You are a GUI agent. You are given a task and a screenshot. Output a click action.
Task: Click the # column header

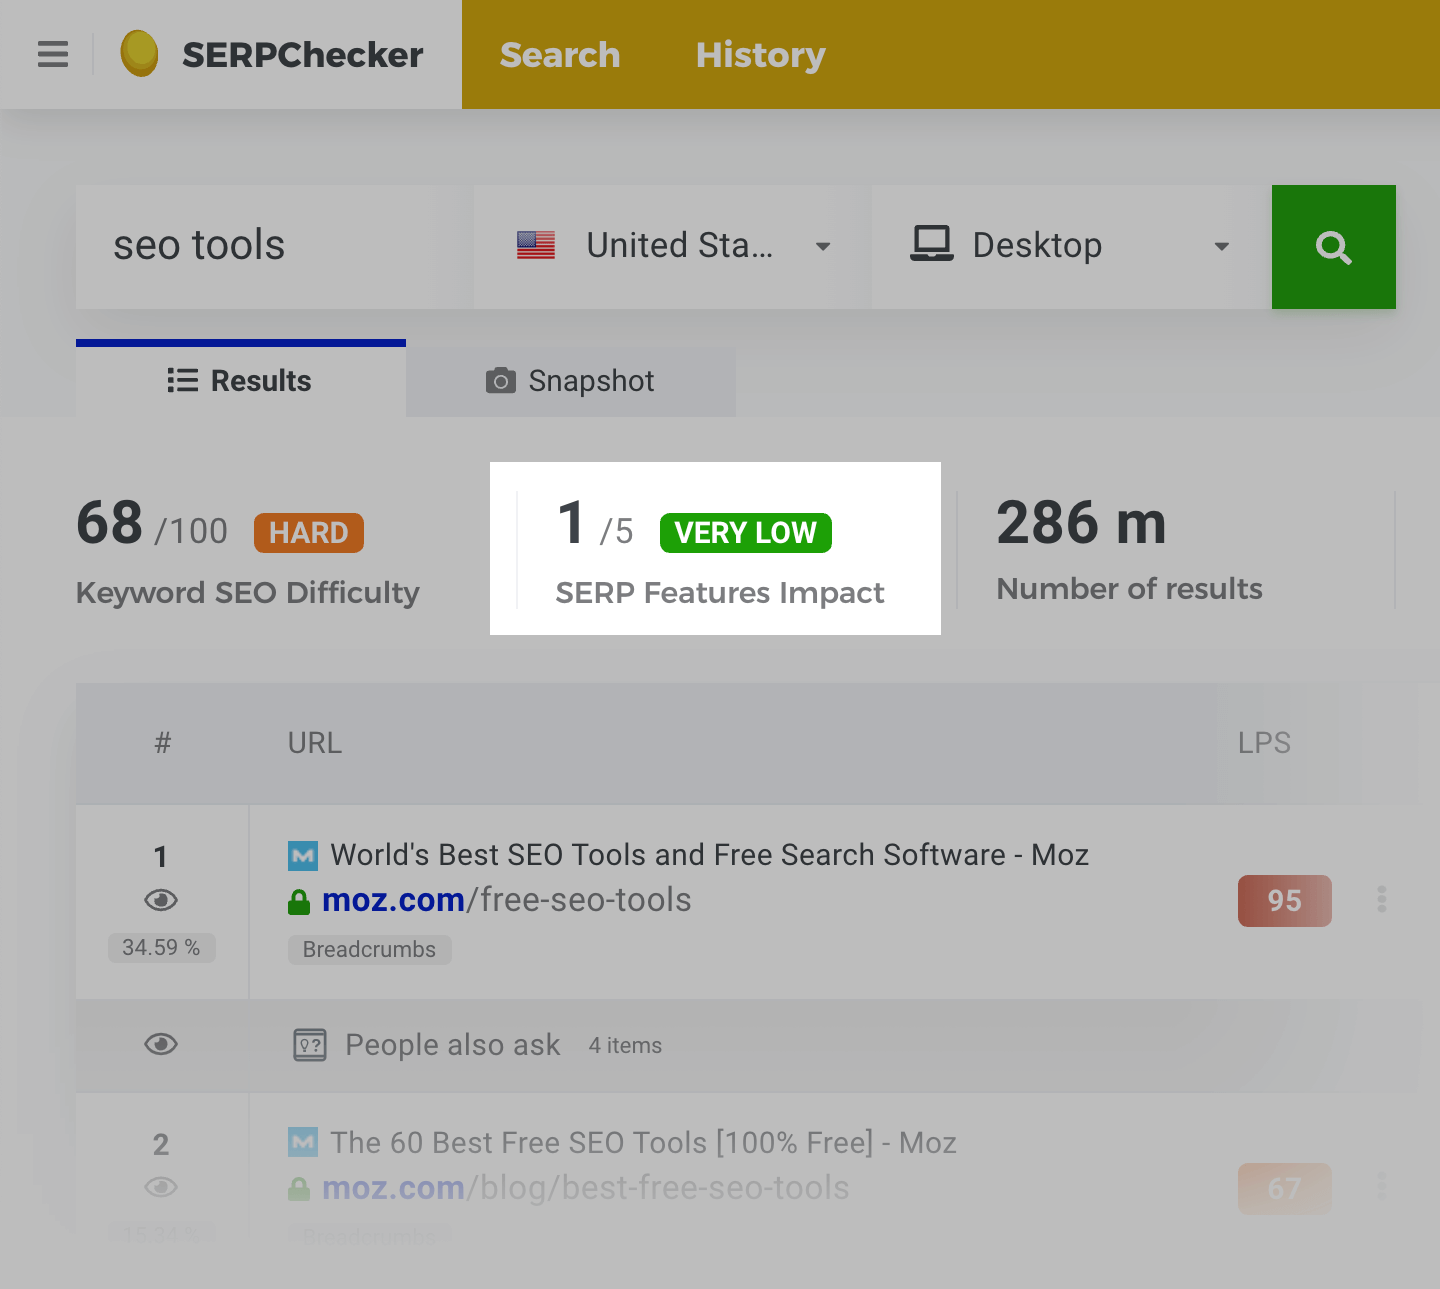(163, 743)
